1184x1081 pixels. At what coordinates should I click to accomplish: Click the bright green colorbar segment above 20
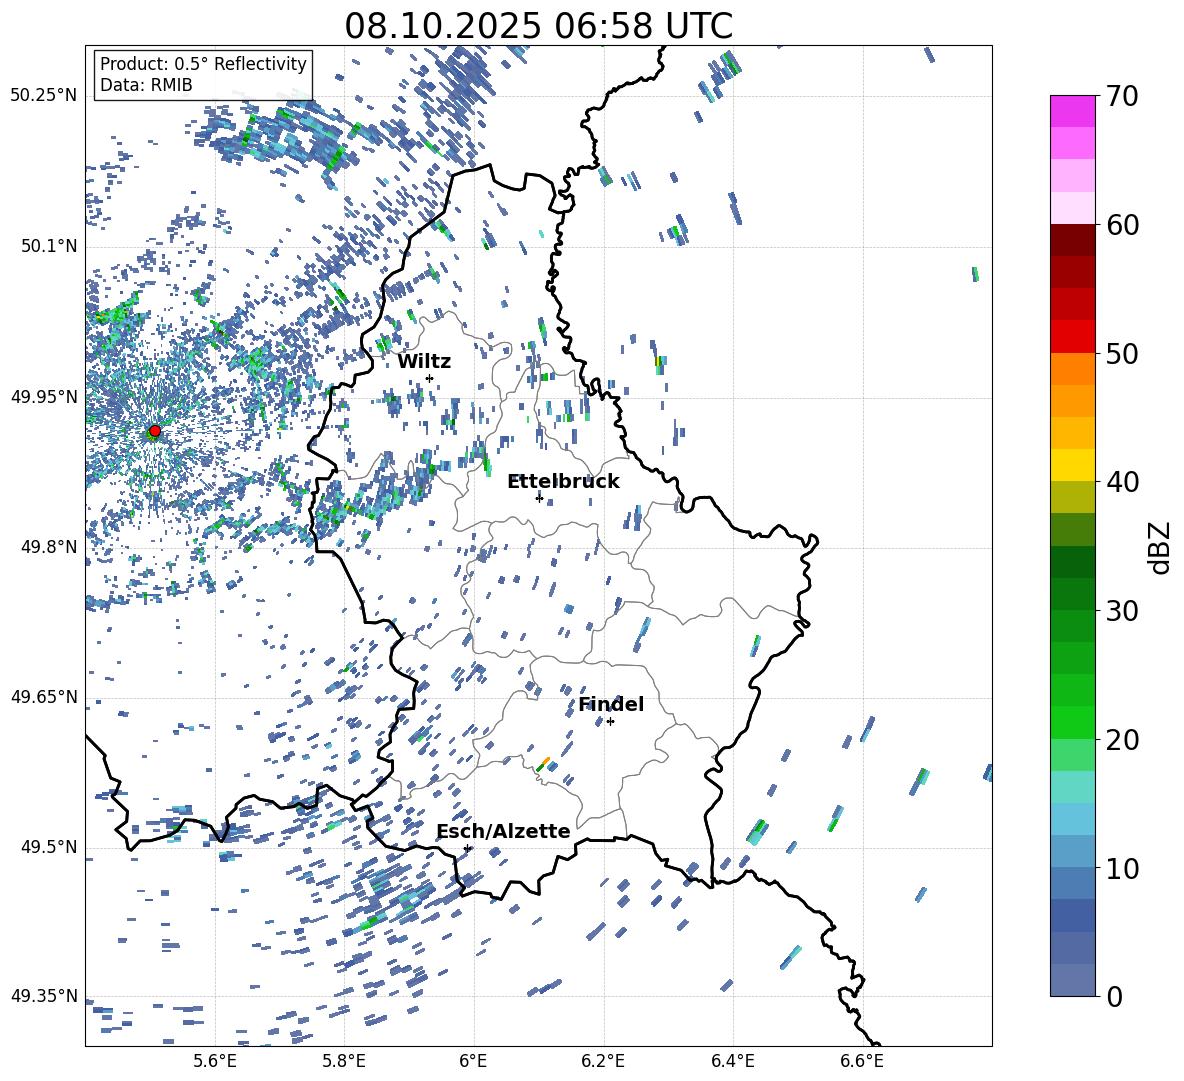[1072, 722]
